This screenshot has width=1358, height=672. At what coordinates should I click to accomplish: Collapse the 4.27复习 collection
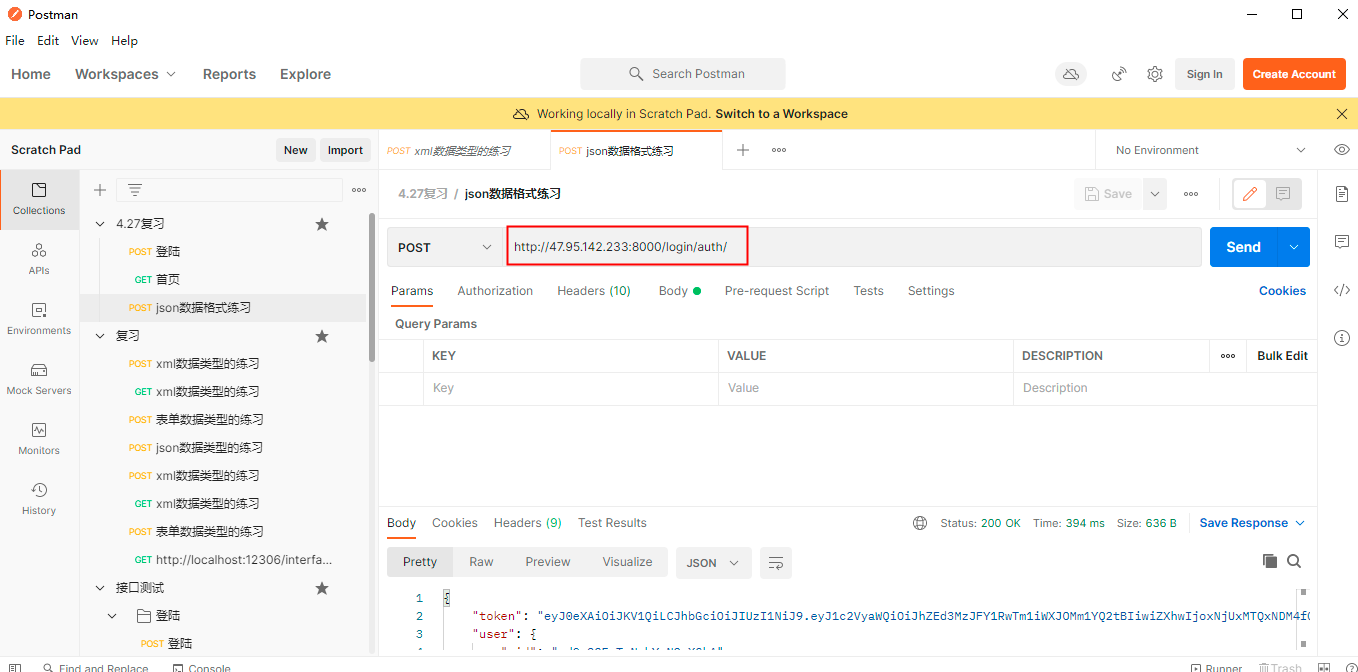pos(100,224)
